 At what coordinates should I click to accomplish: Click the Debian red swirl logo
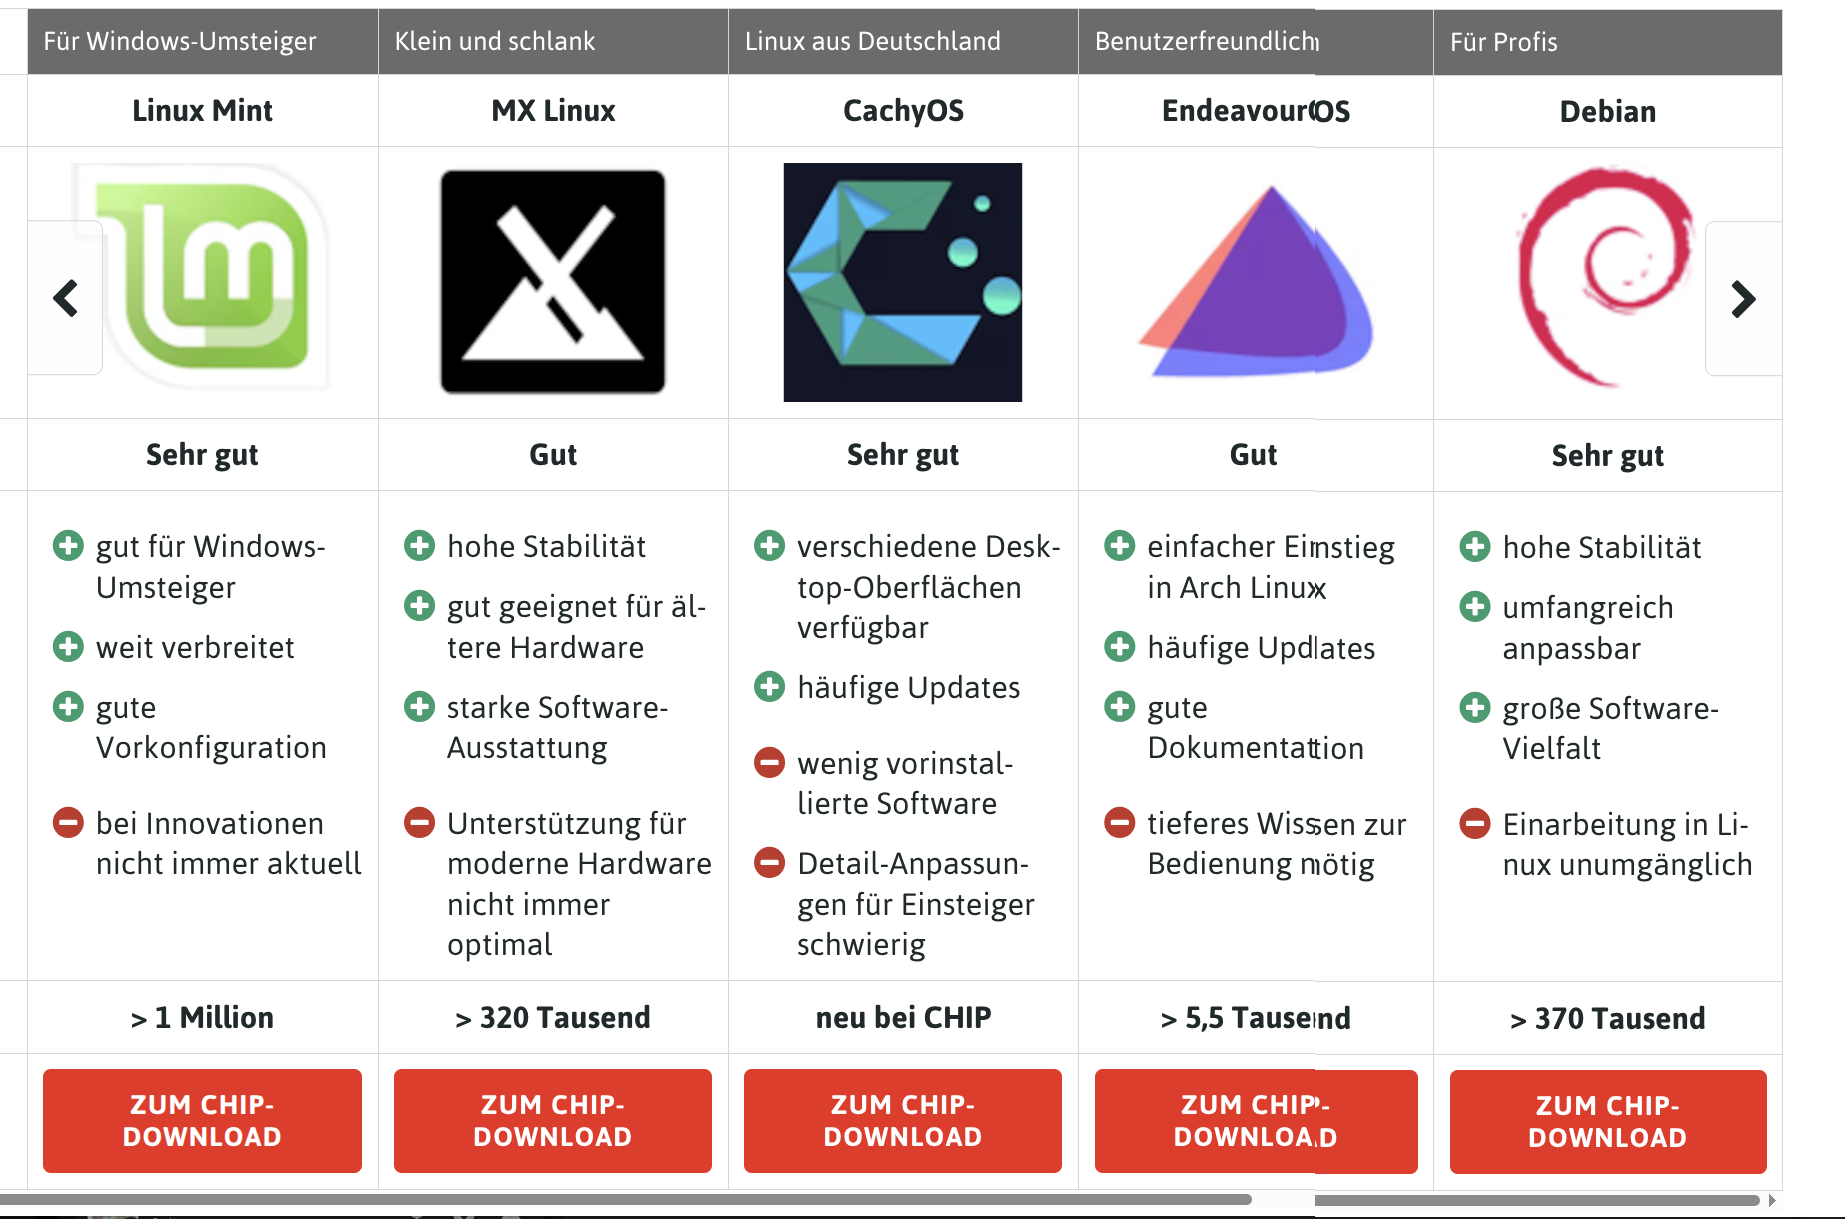1607,278
